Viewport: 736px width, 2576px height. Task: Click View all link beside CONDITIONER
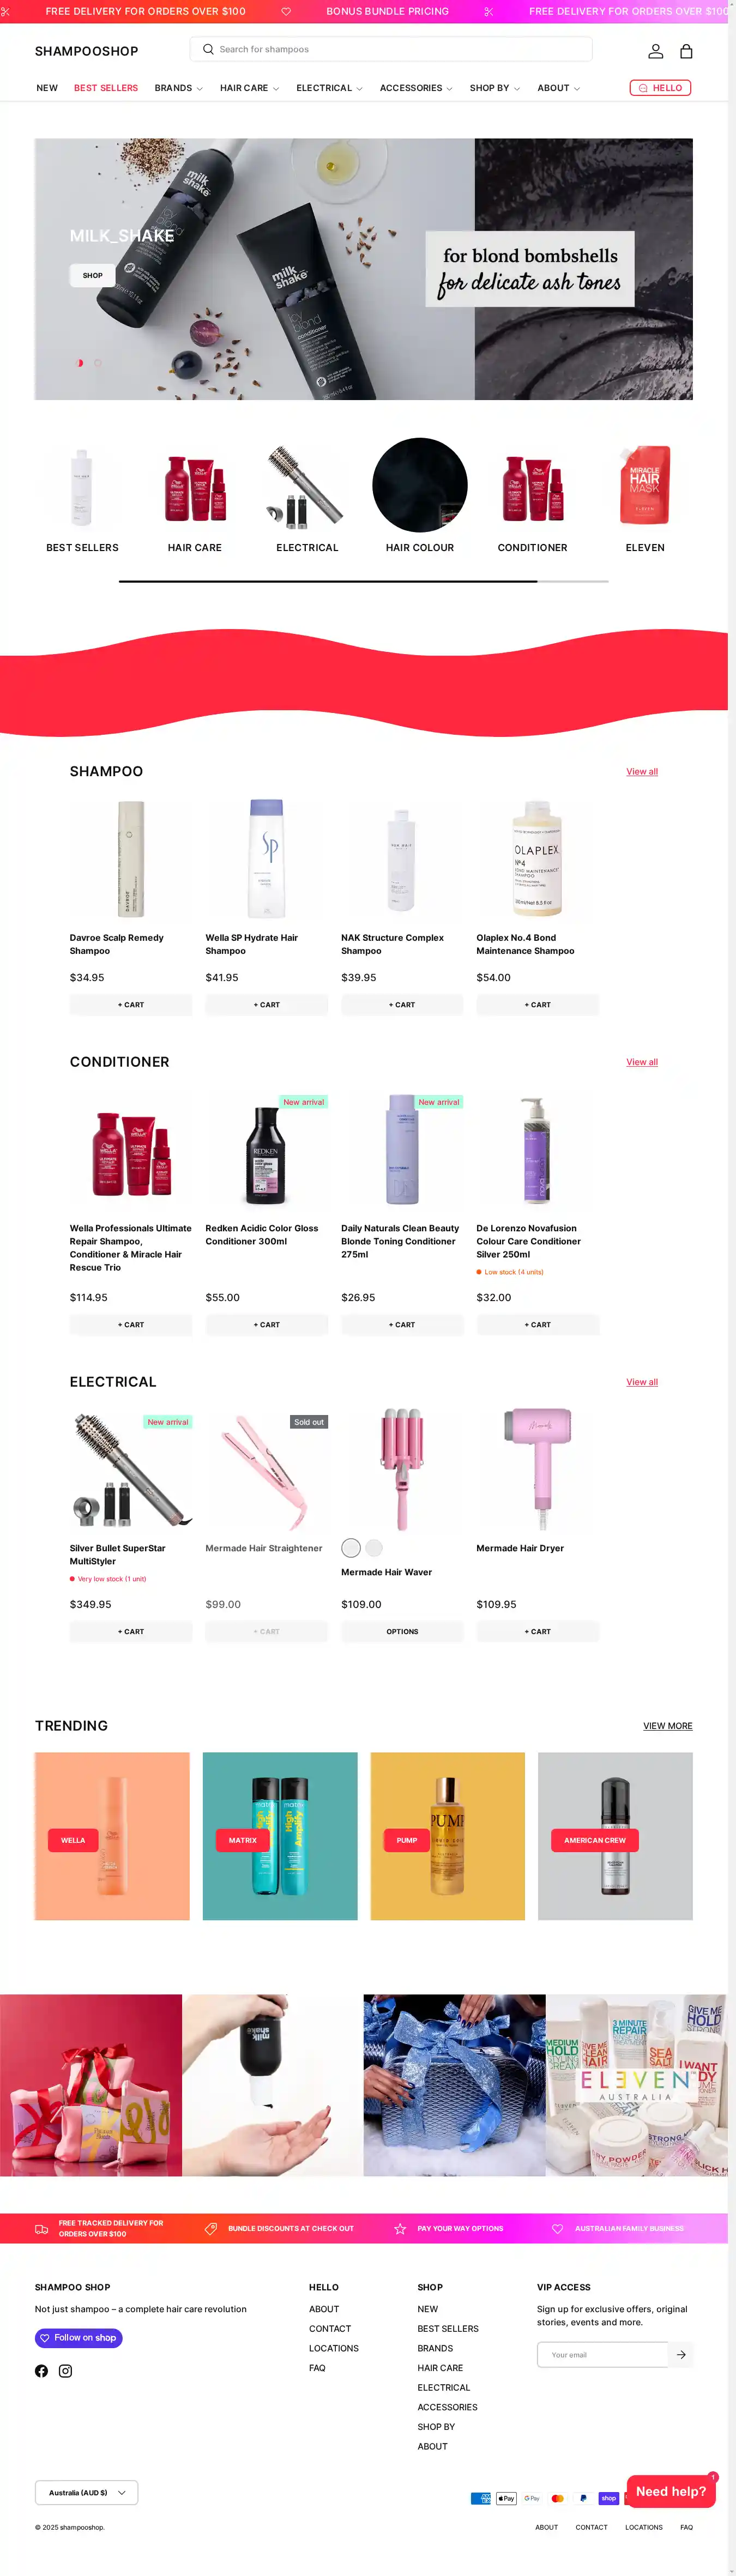coord(642,1062)
